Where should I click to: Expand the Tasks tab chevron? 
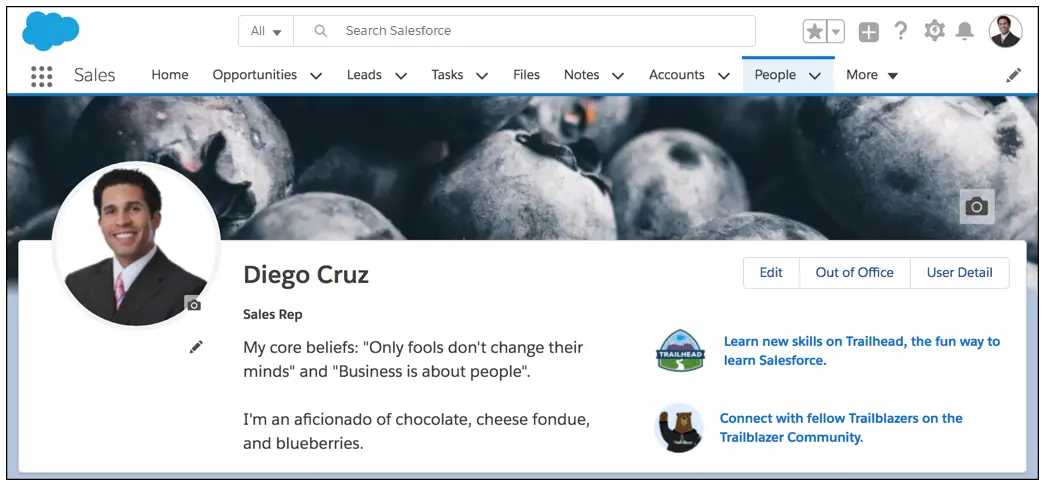[482, 76]
